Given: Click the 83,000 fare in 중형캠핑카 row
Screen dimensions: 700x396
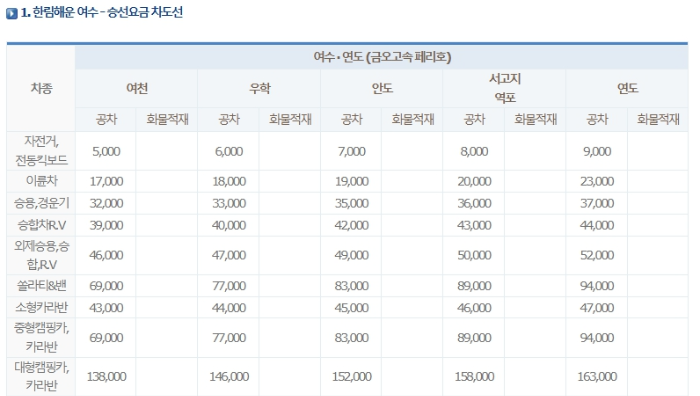Looking at the screenshot, I should pos(351,338).
